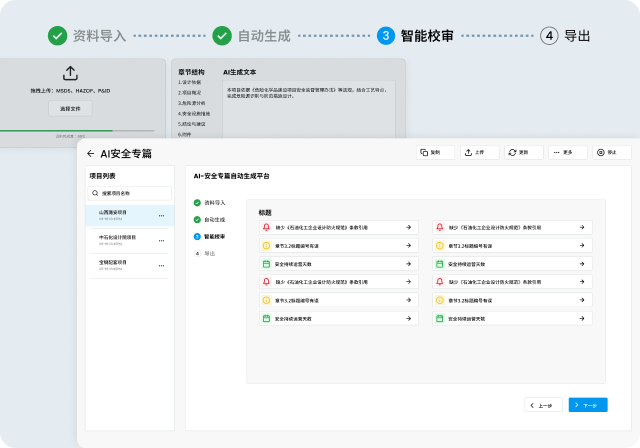Open the ellipsis menu for 中石化设计院项目
The height and width of the screenshot is (448, 640).
161,241
